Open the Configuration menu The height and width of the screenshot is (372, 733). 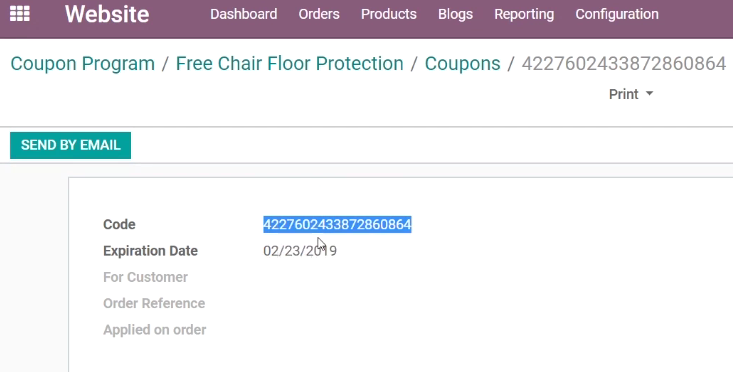(617, 14)
